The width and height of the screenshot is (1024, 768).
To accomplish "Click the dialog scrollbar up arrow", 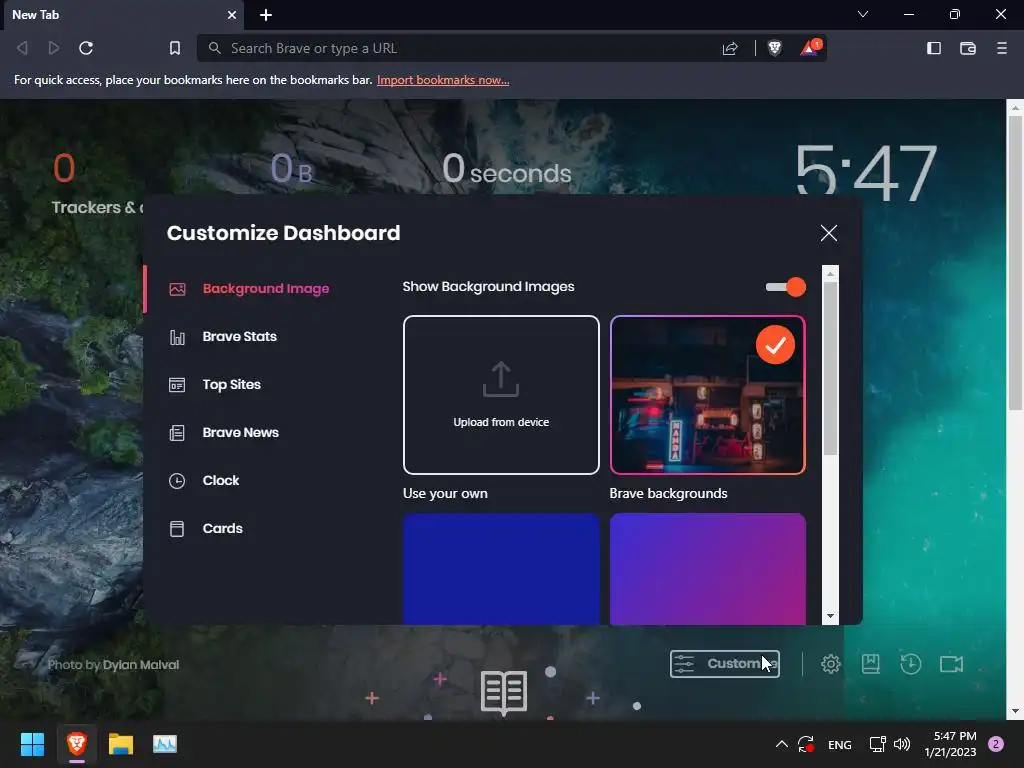I will pyautogui.click(x=830, y=274).
